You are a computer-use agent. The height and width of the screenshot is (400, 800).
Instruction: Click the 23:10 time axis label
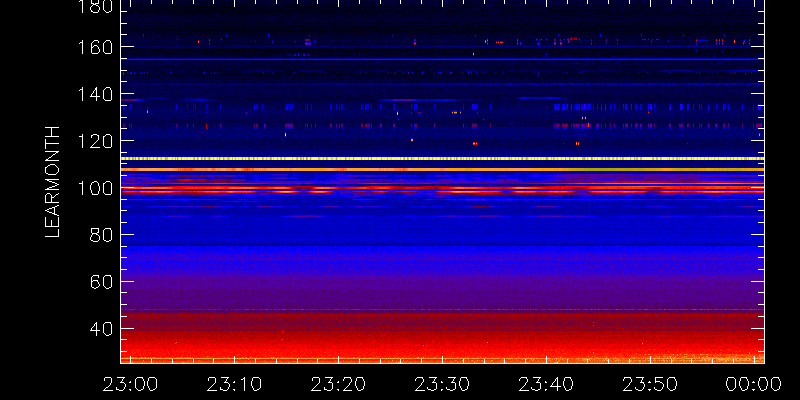[234, 384]
